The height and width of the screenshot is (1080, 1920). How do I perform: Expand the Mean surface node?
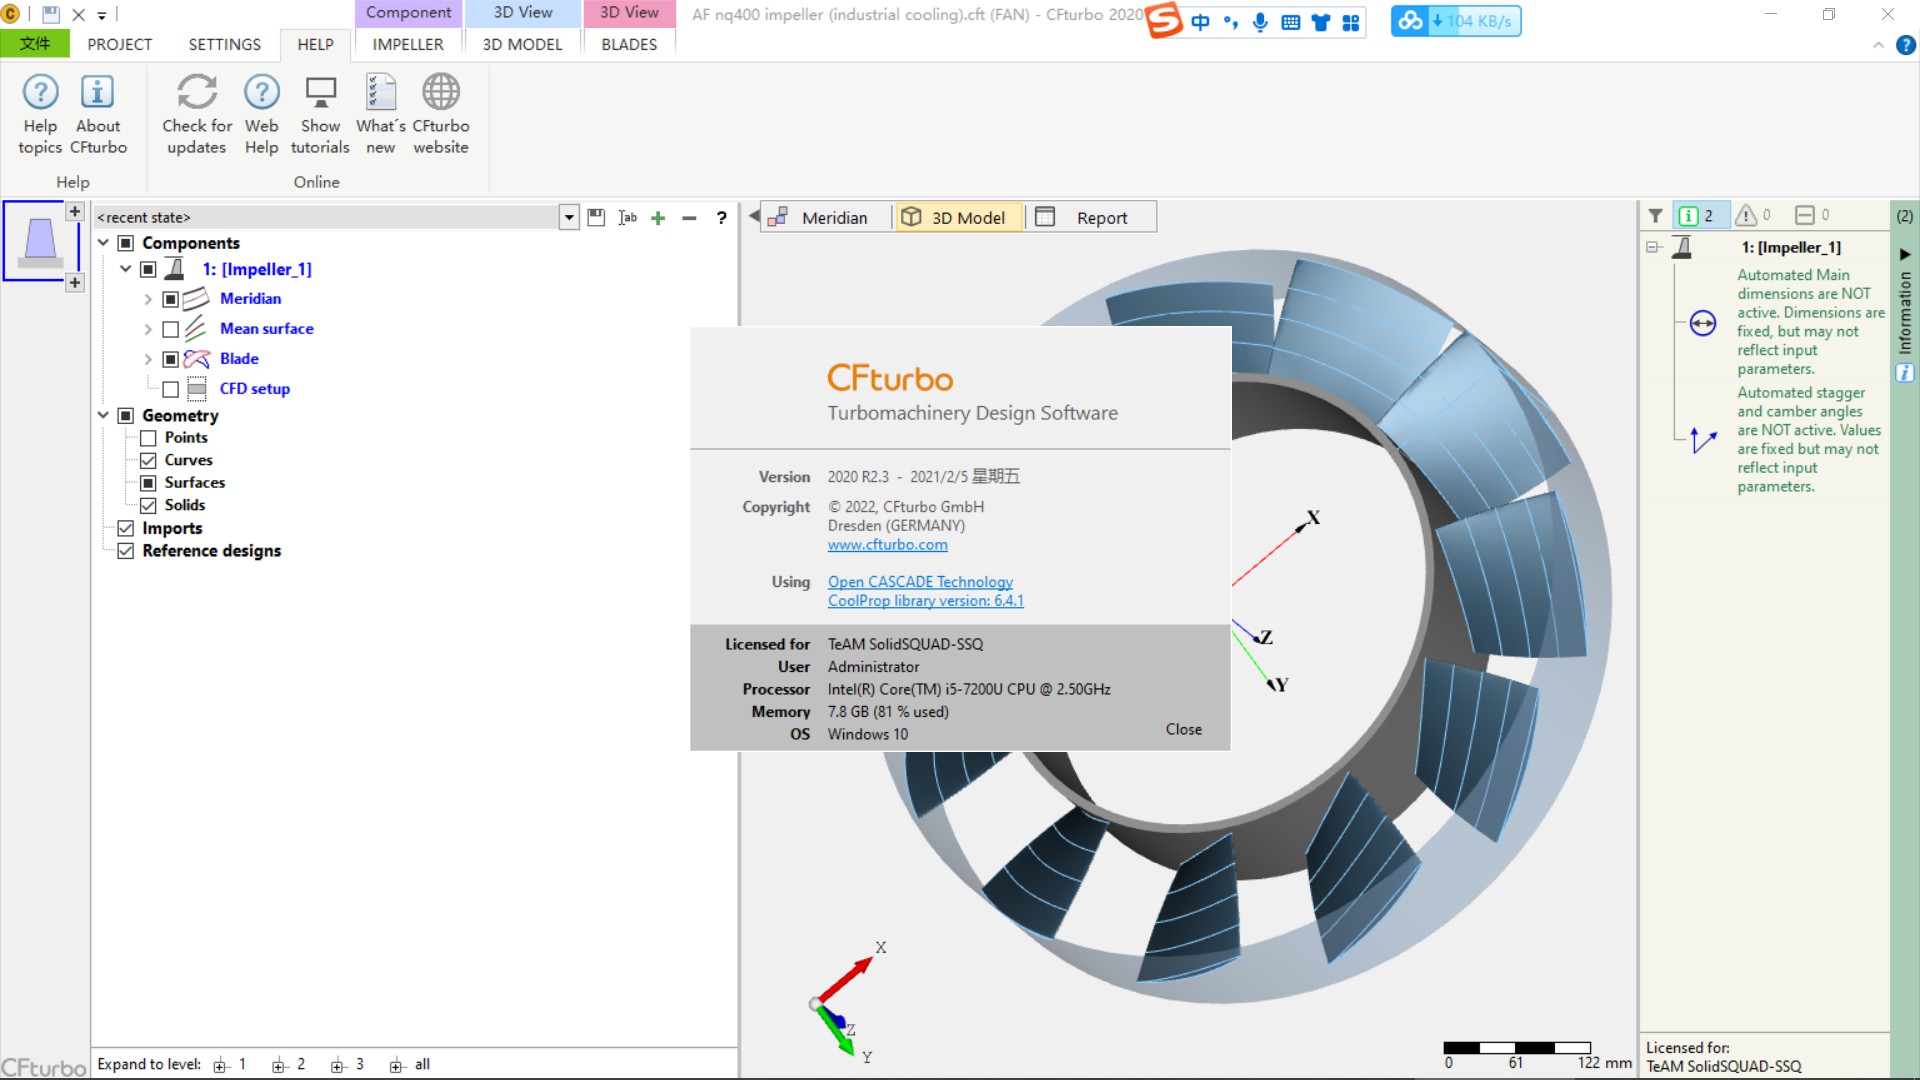tap(148, 329)
